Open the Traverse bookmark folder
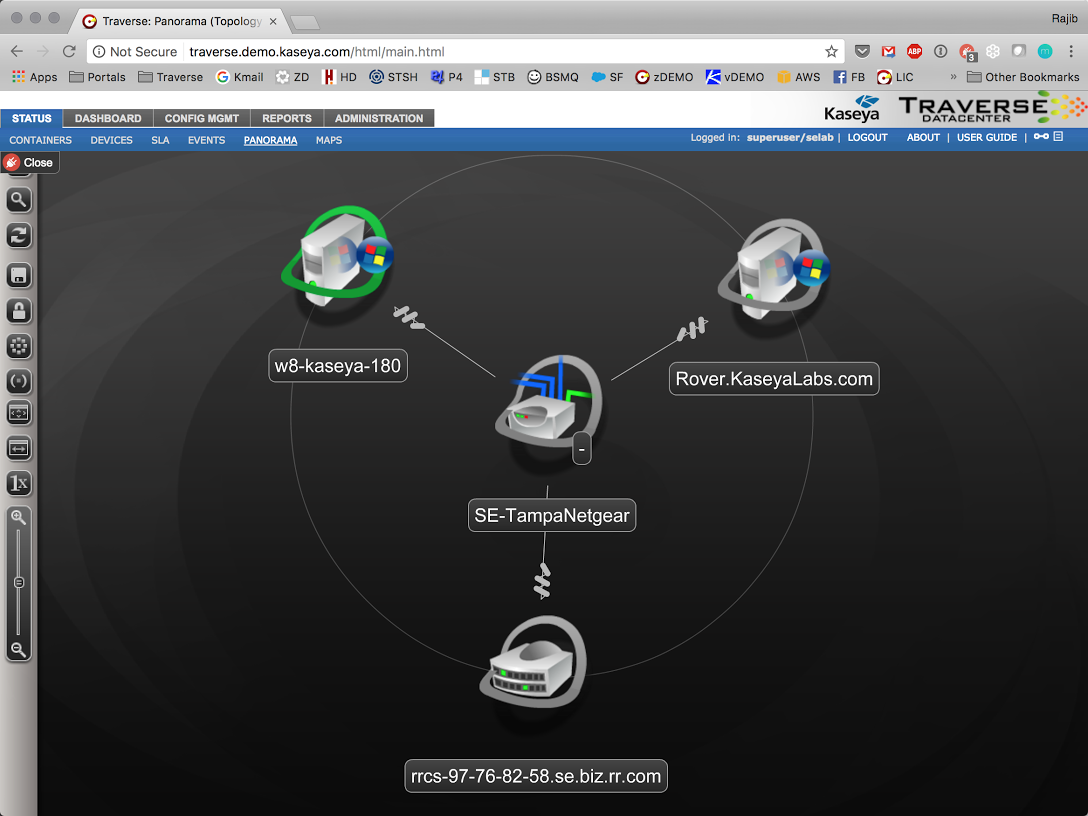Viewport: 1088px width, 816px height. (170, 77)
